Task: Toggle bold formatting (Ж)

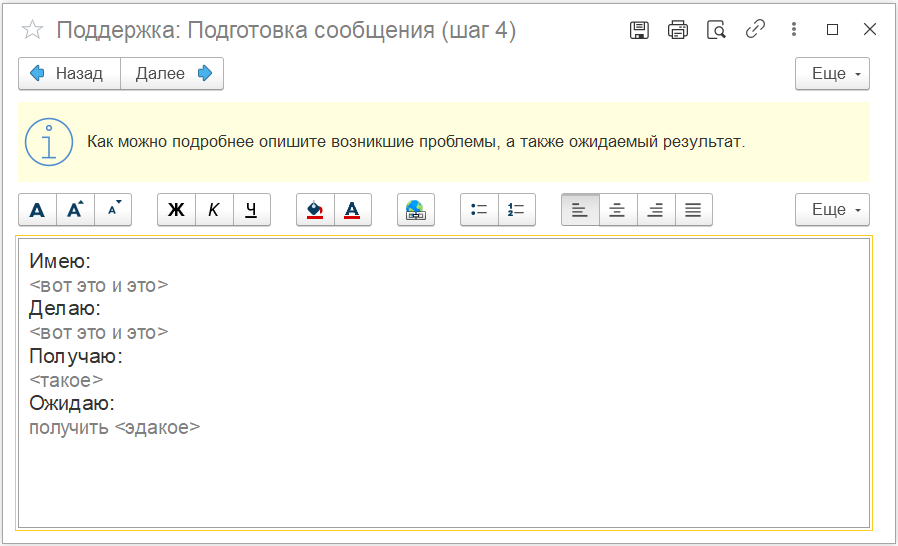Action: [176, 210]
